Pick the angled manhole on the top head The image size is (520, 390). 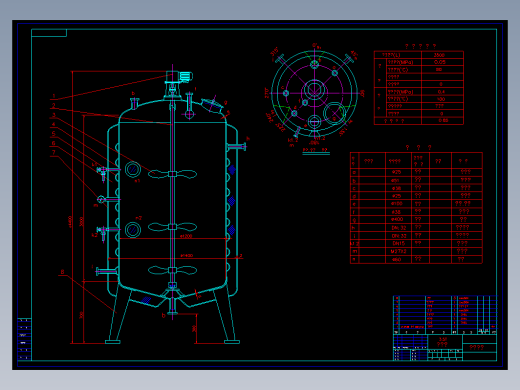point(212,105)
